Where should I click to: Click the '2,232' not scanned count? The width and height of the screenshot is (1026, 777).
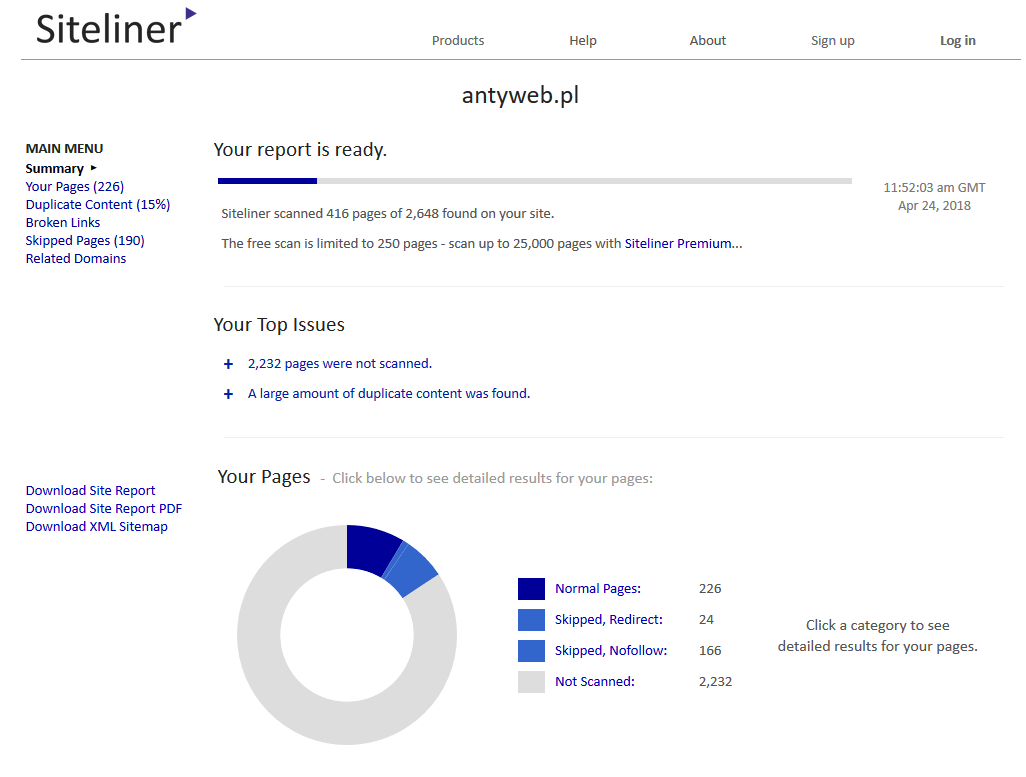coord(715,681)
